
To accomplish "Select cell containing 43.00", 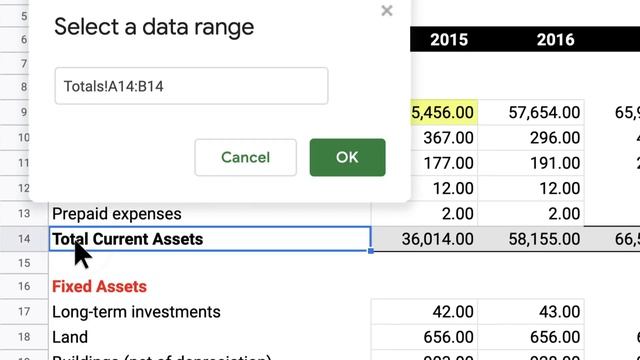I will click(x=531, y=312).
